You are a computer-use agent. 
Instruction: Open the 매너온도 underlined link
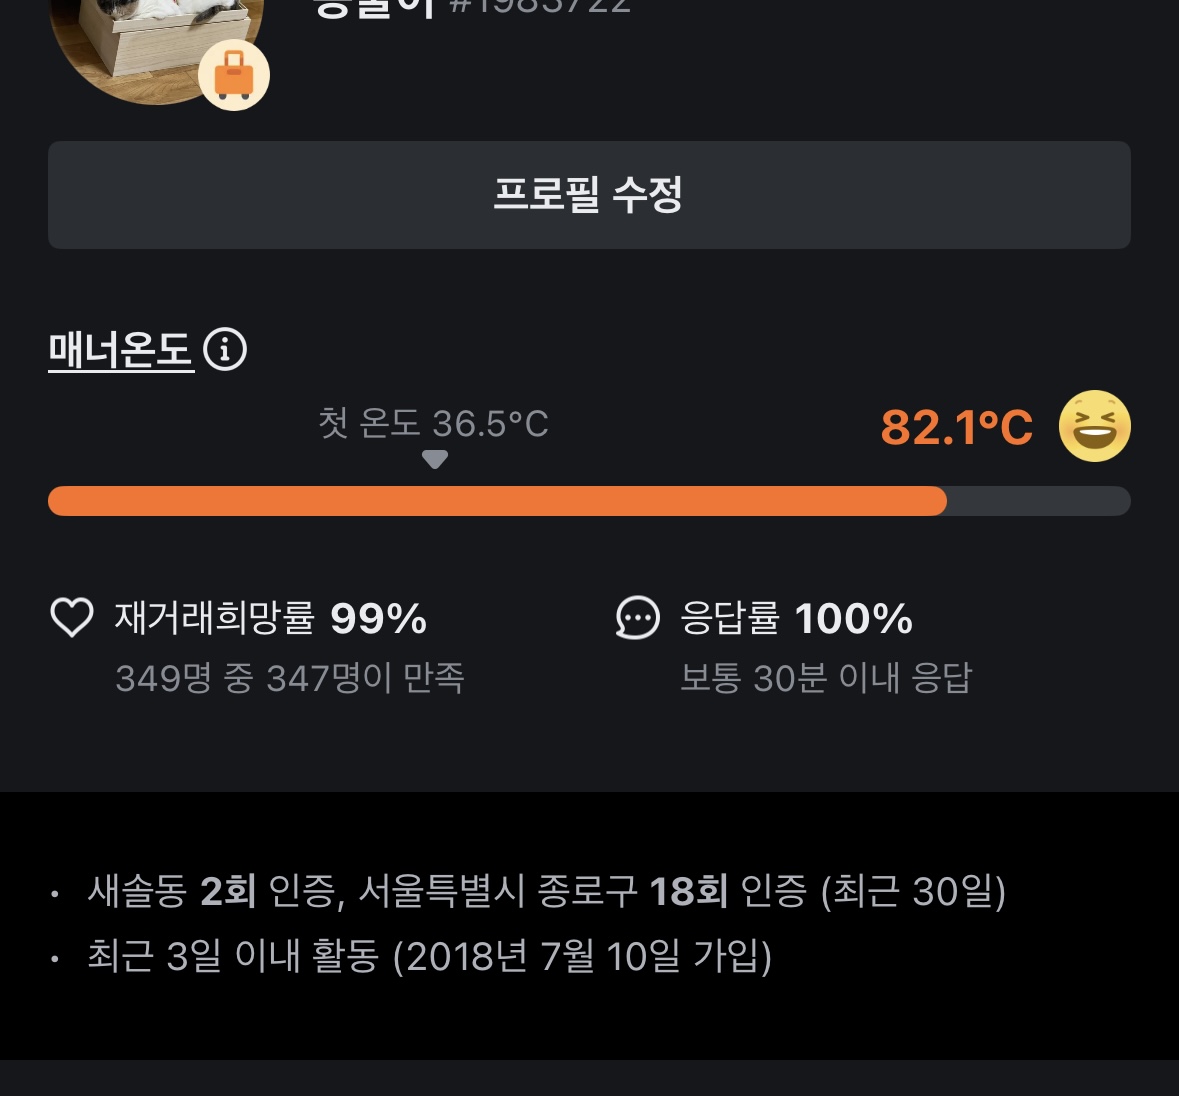pos(121,350)
